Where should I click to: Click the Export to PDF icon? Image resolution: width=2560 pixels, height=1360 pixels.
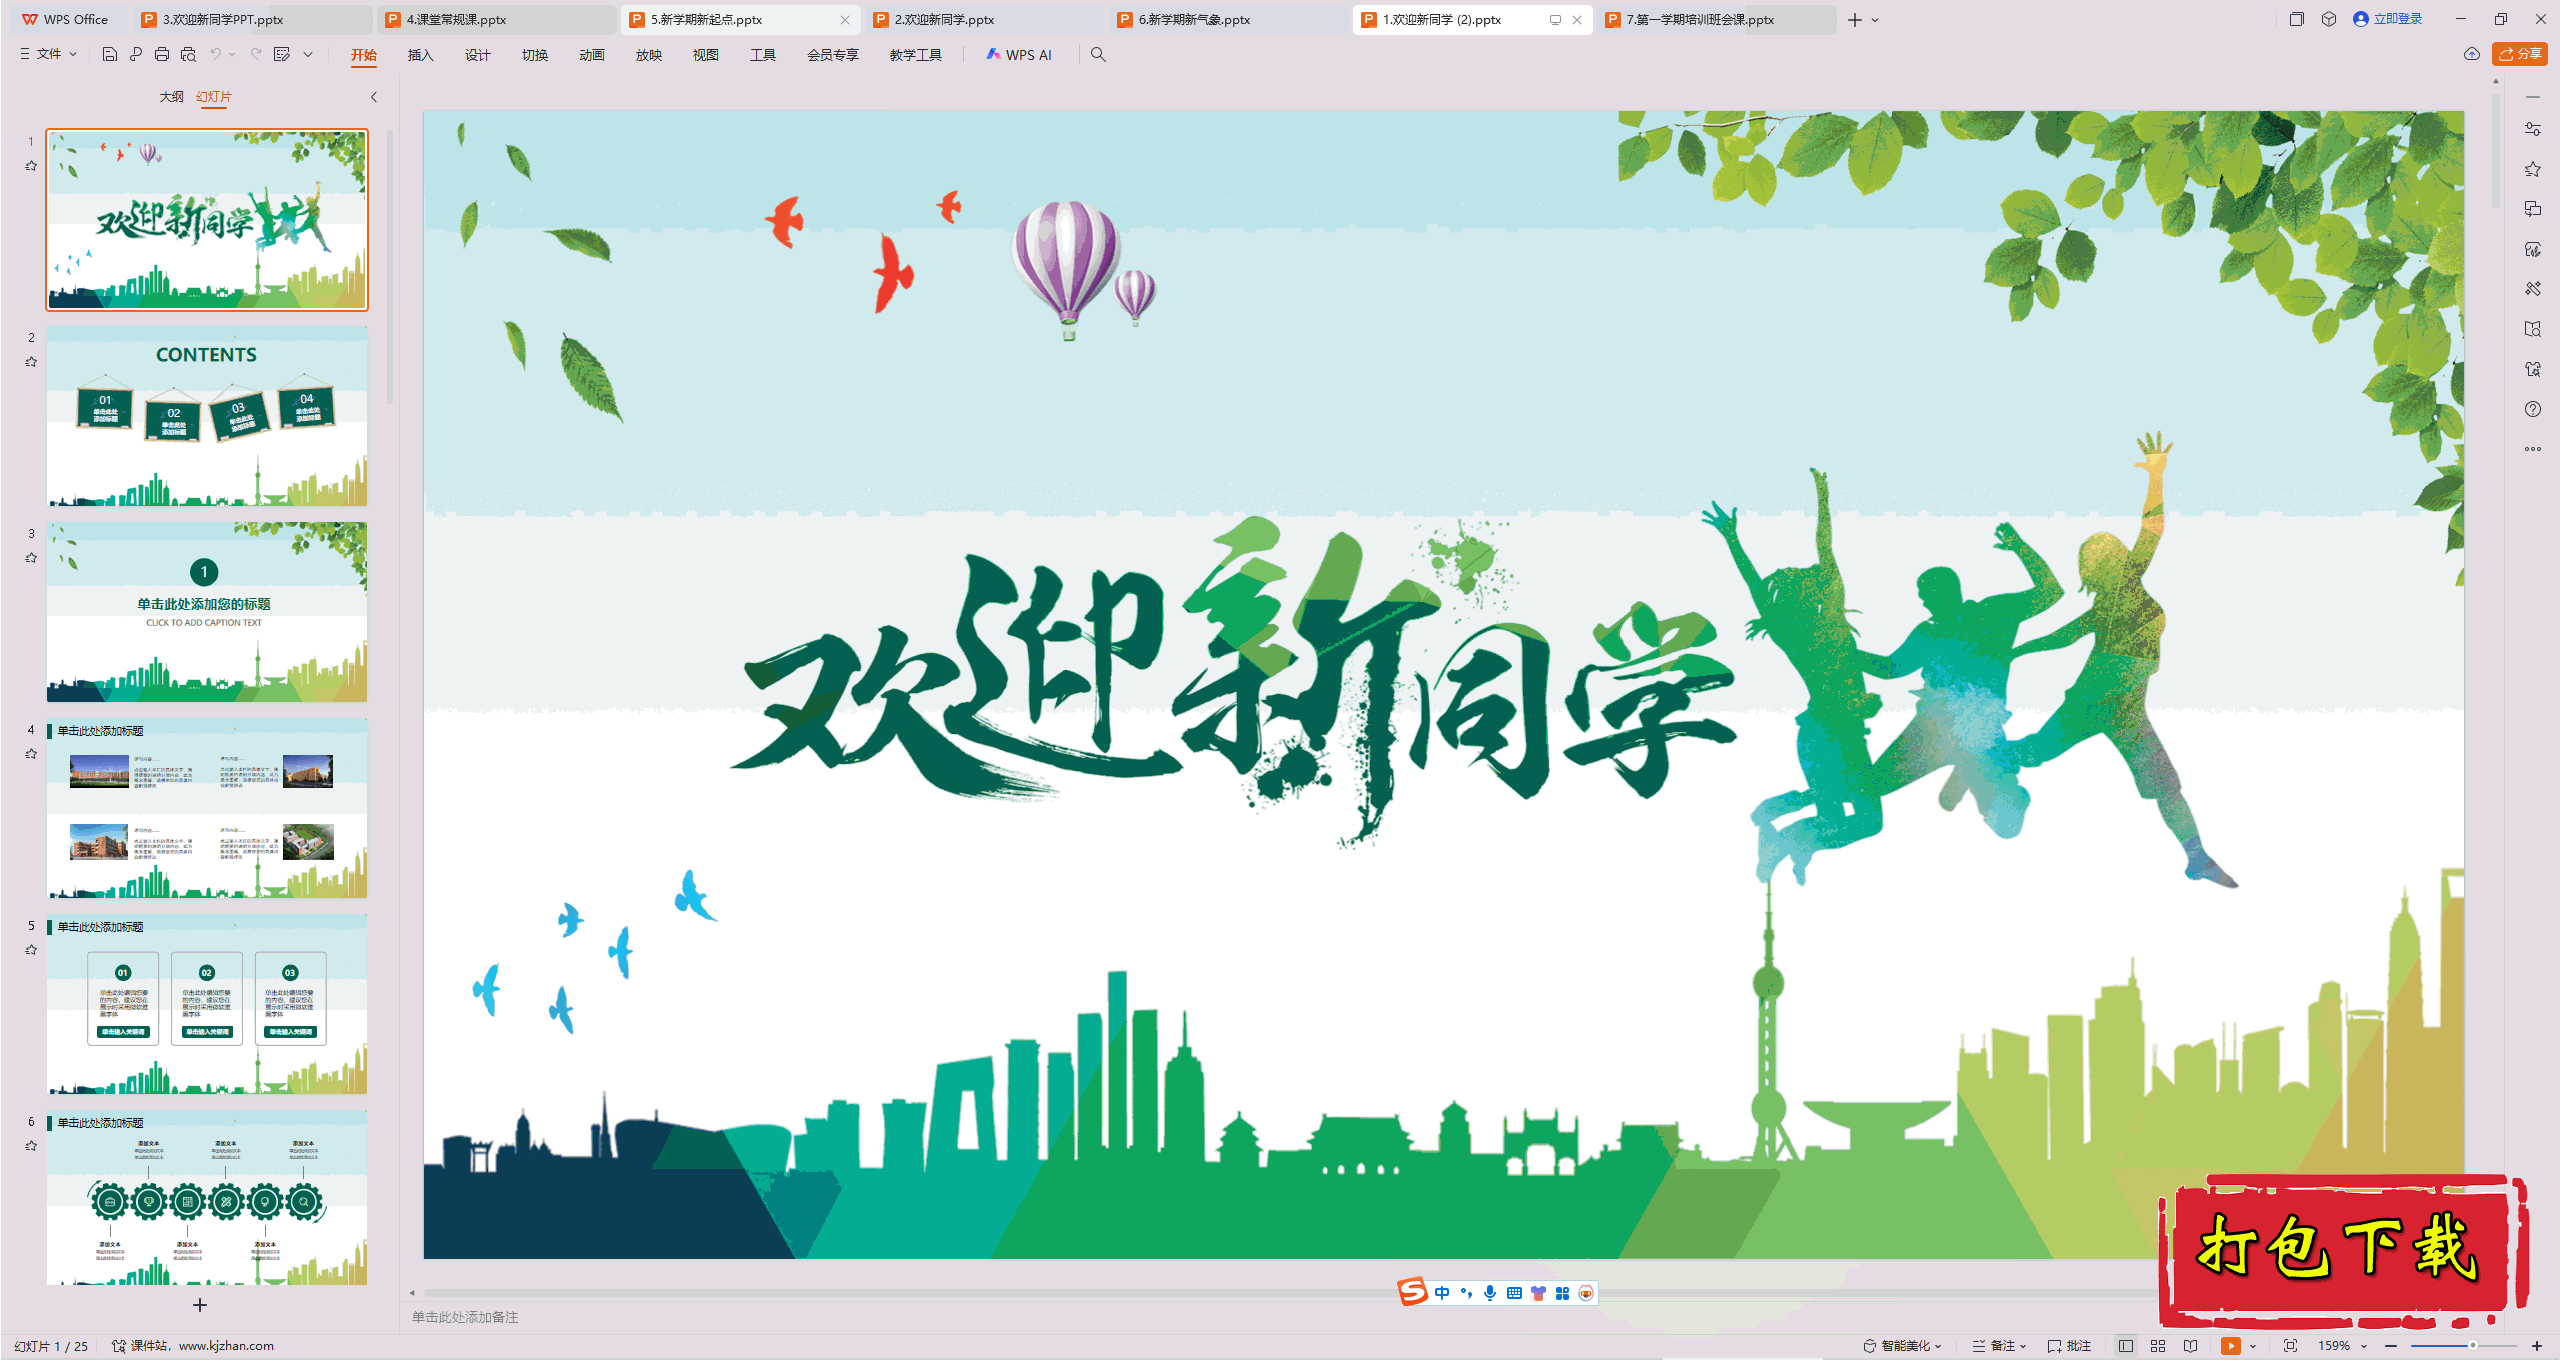(136, 54)
